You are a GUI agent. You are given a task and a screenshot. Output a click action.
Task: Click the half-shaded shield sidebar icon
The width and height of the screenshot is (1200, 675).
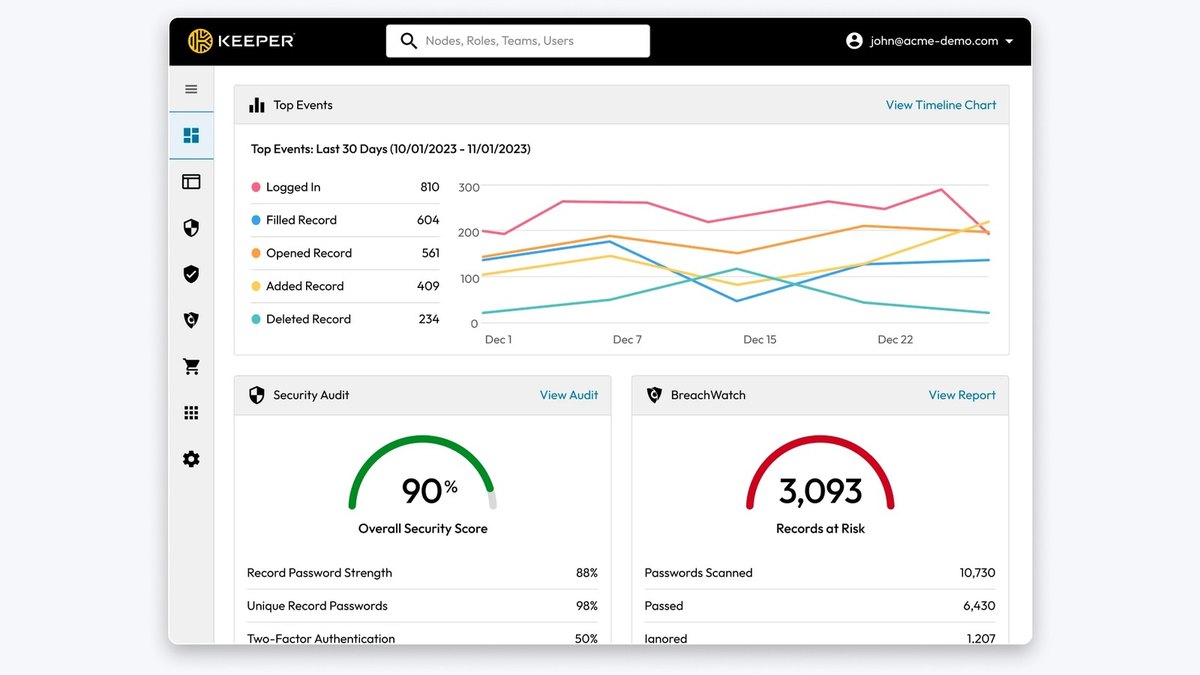pos(191,228)
